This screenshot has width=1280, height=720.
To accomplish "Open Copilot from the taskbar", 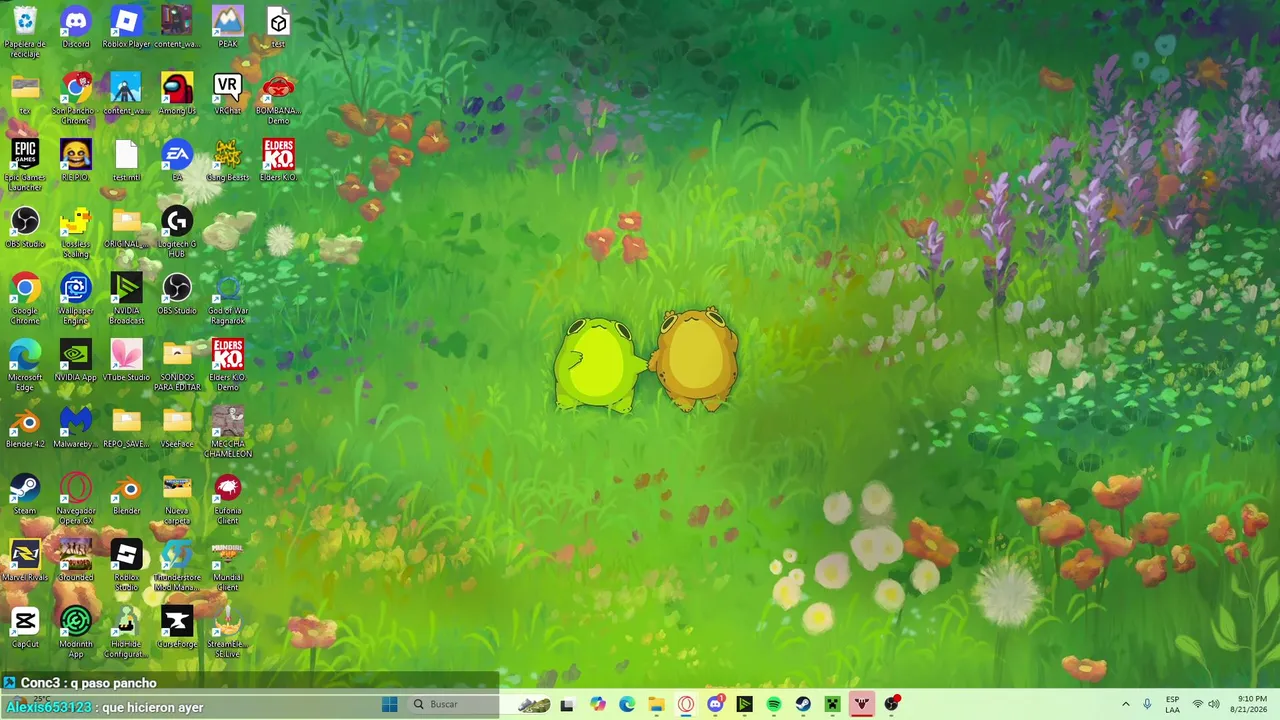I will [598, 704].
